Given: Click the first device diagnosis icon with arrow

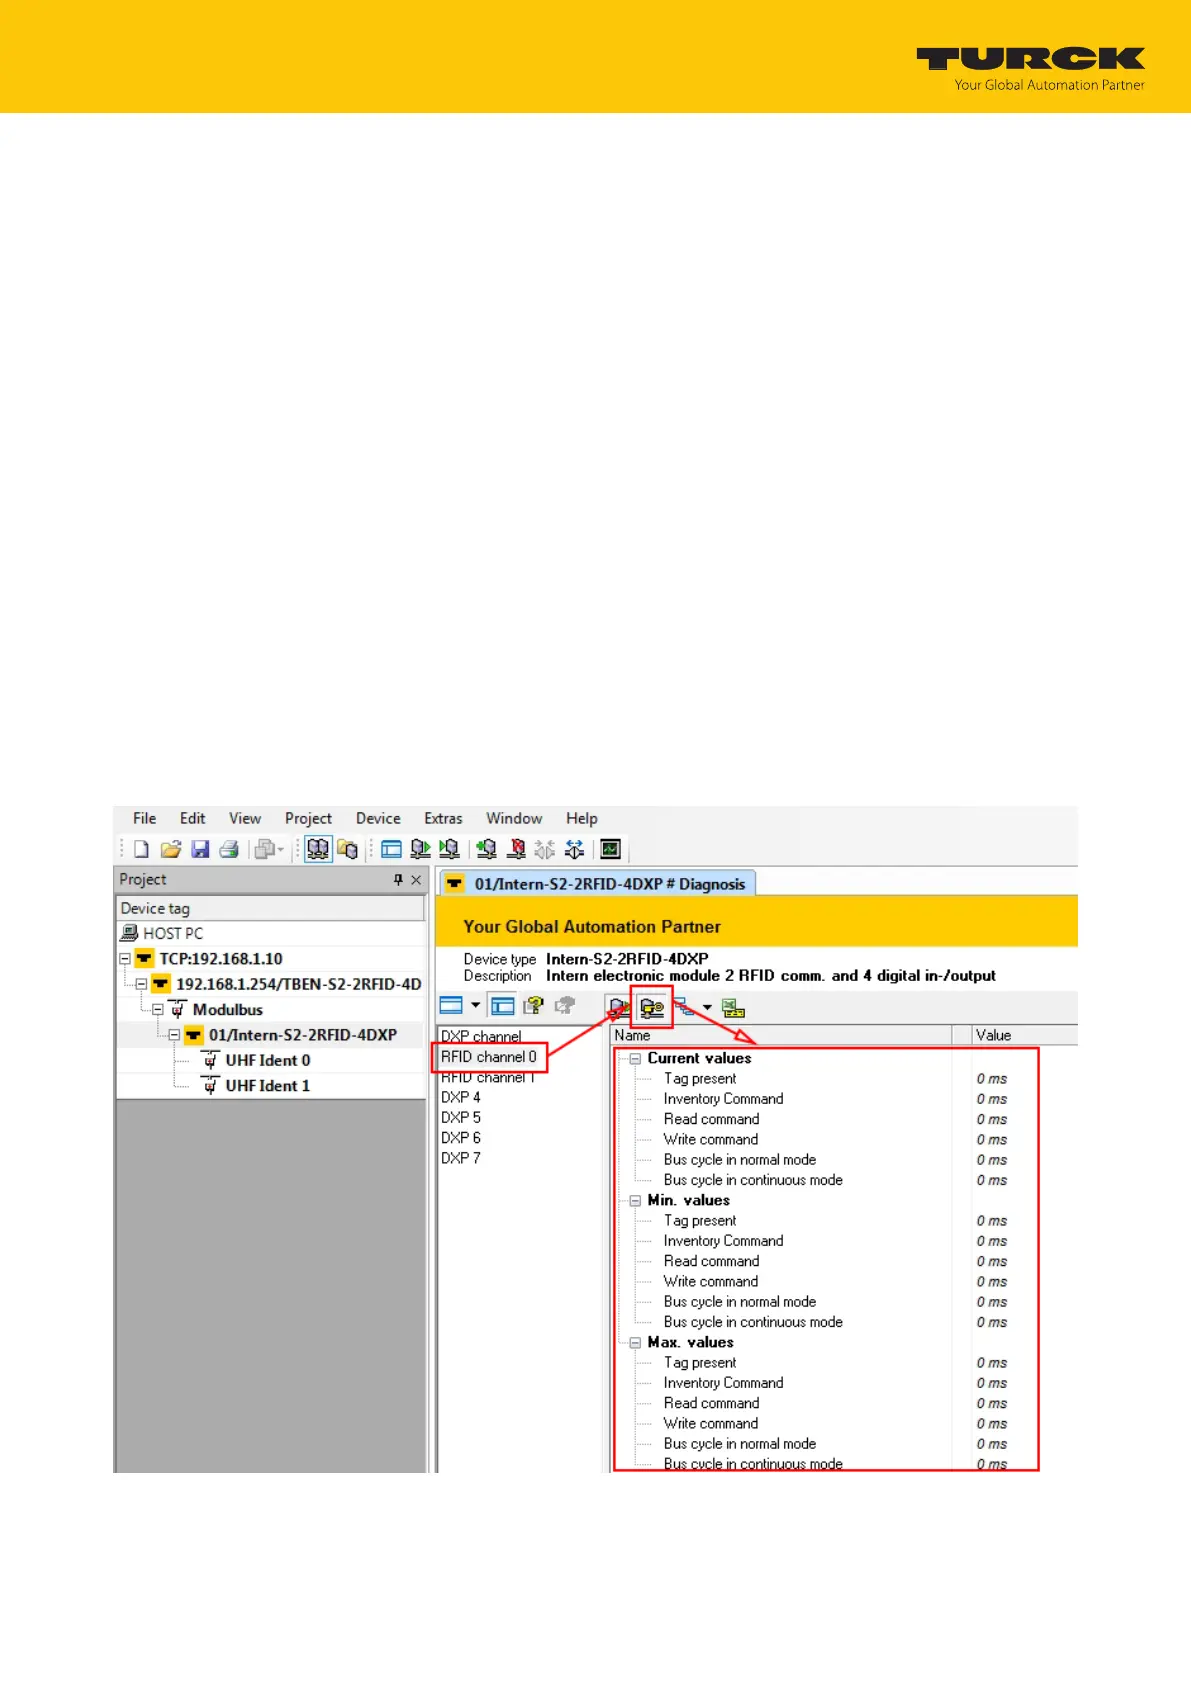Looking at the screenshot, I should point(619,1007).
